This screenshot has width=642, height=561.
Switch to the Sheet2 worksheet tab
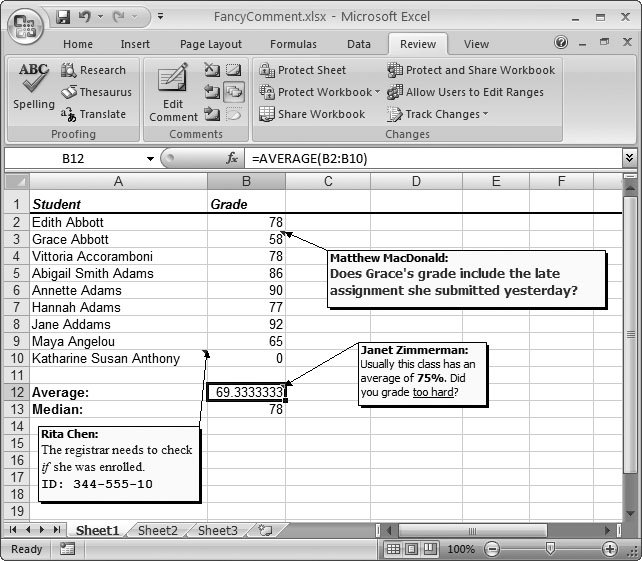(157, 531)
